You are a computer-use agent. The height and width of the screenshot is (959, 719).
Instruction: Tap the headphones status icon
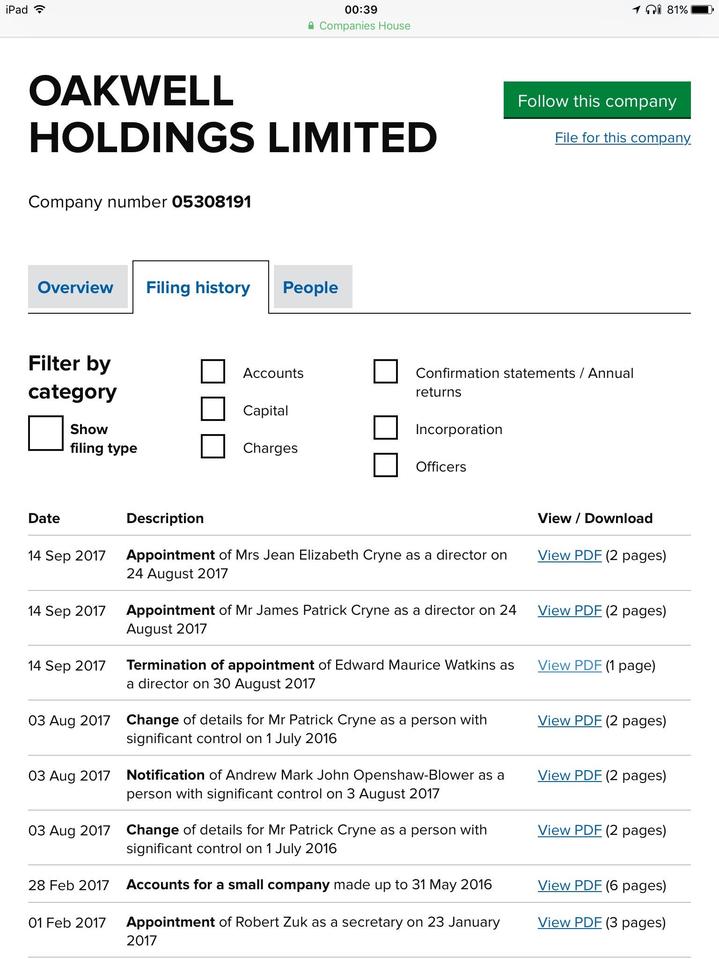pos(654,9)
